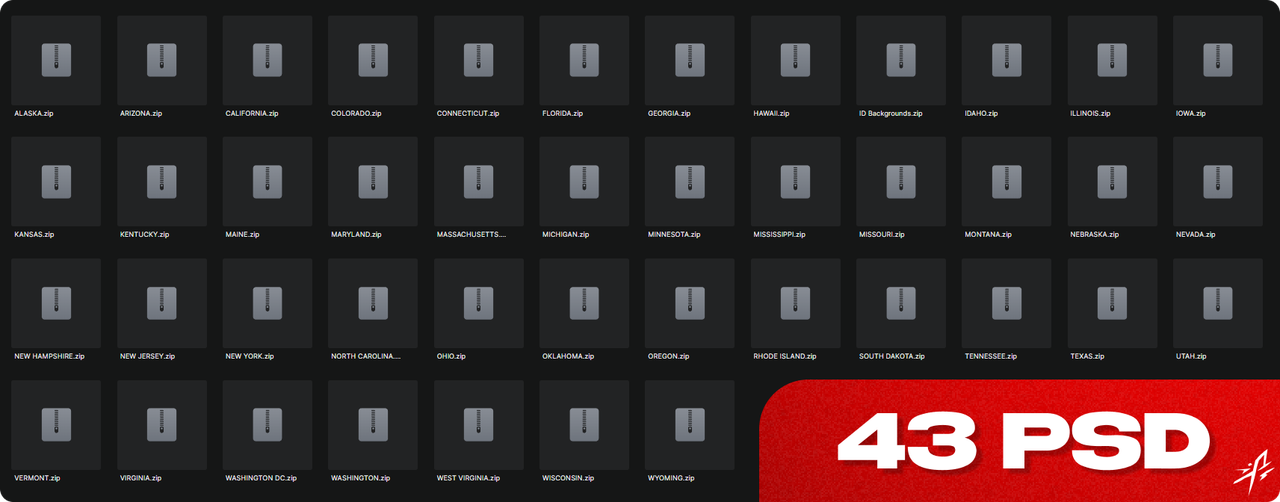Click the WISCONSIN.zip file name
The image size is (1280, 502).
coord(570,478)
